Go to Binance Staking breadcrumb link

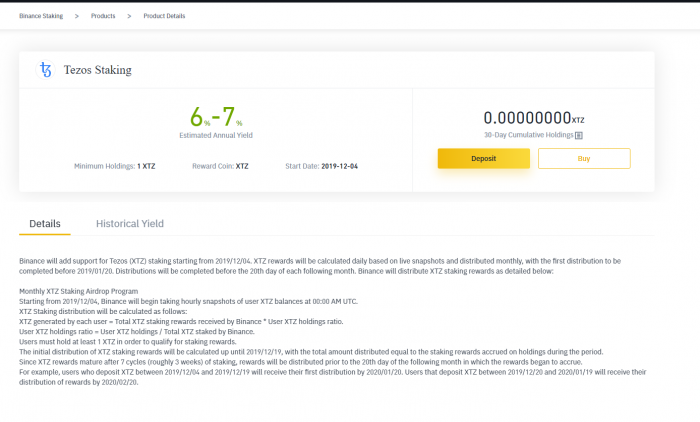coord(41,16)
